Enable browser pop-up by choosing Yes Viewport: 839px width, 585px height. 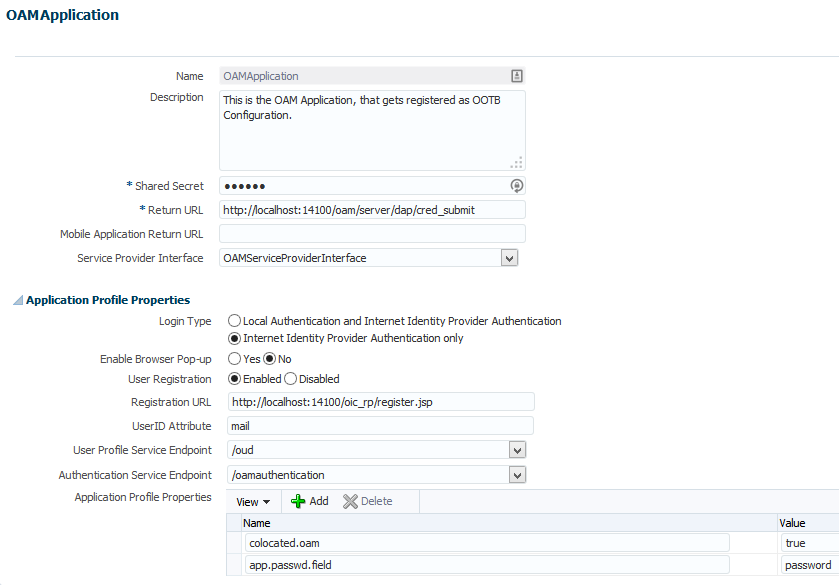pyautogui.click(x=233, y=358)
